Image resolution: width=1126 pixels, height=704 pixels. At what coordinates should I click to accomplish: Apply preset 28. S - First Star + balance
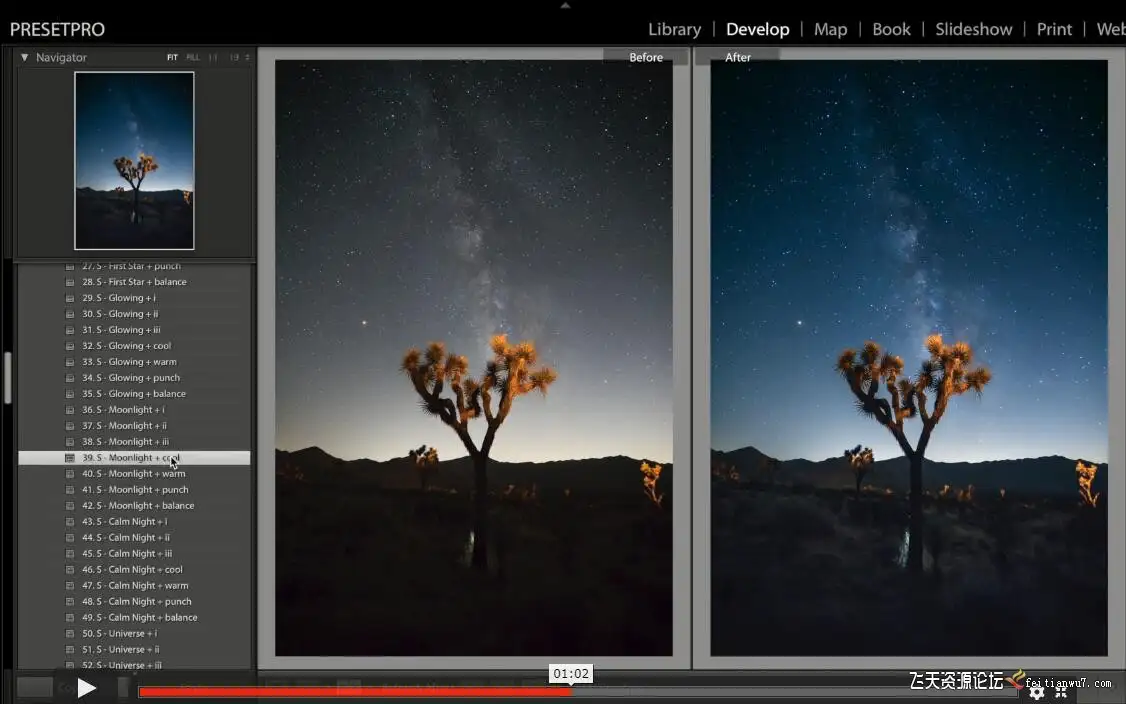[x=134, y=282]
